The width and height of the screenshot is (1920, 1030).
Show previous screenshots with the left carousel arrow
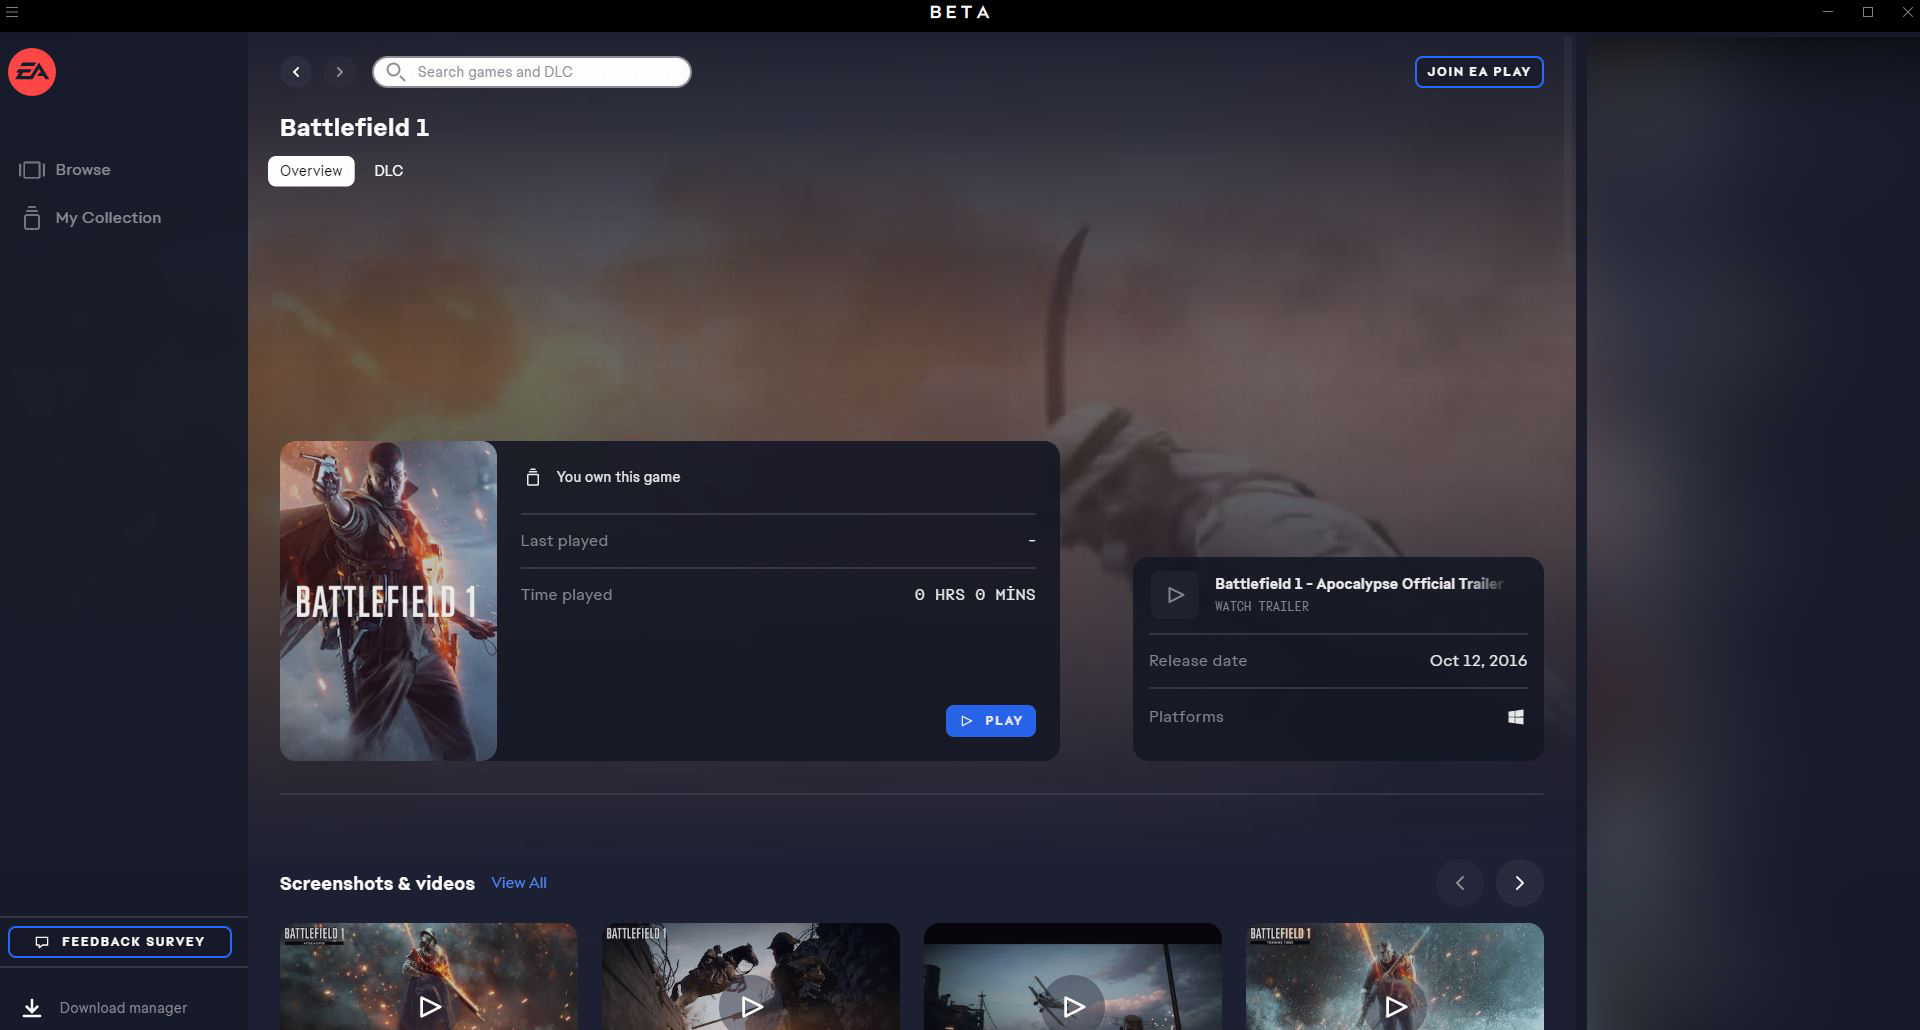[1460, 883]
